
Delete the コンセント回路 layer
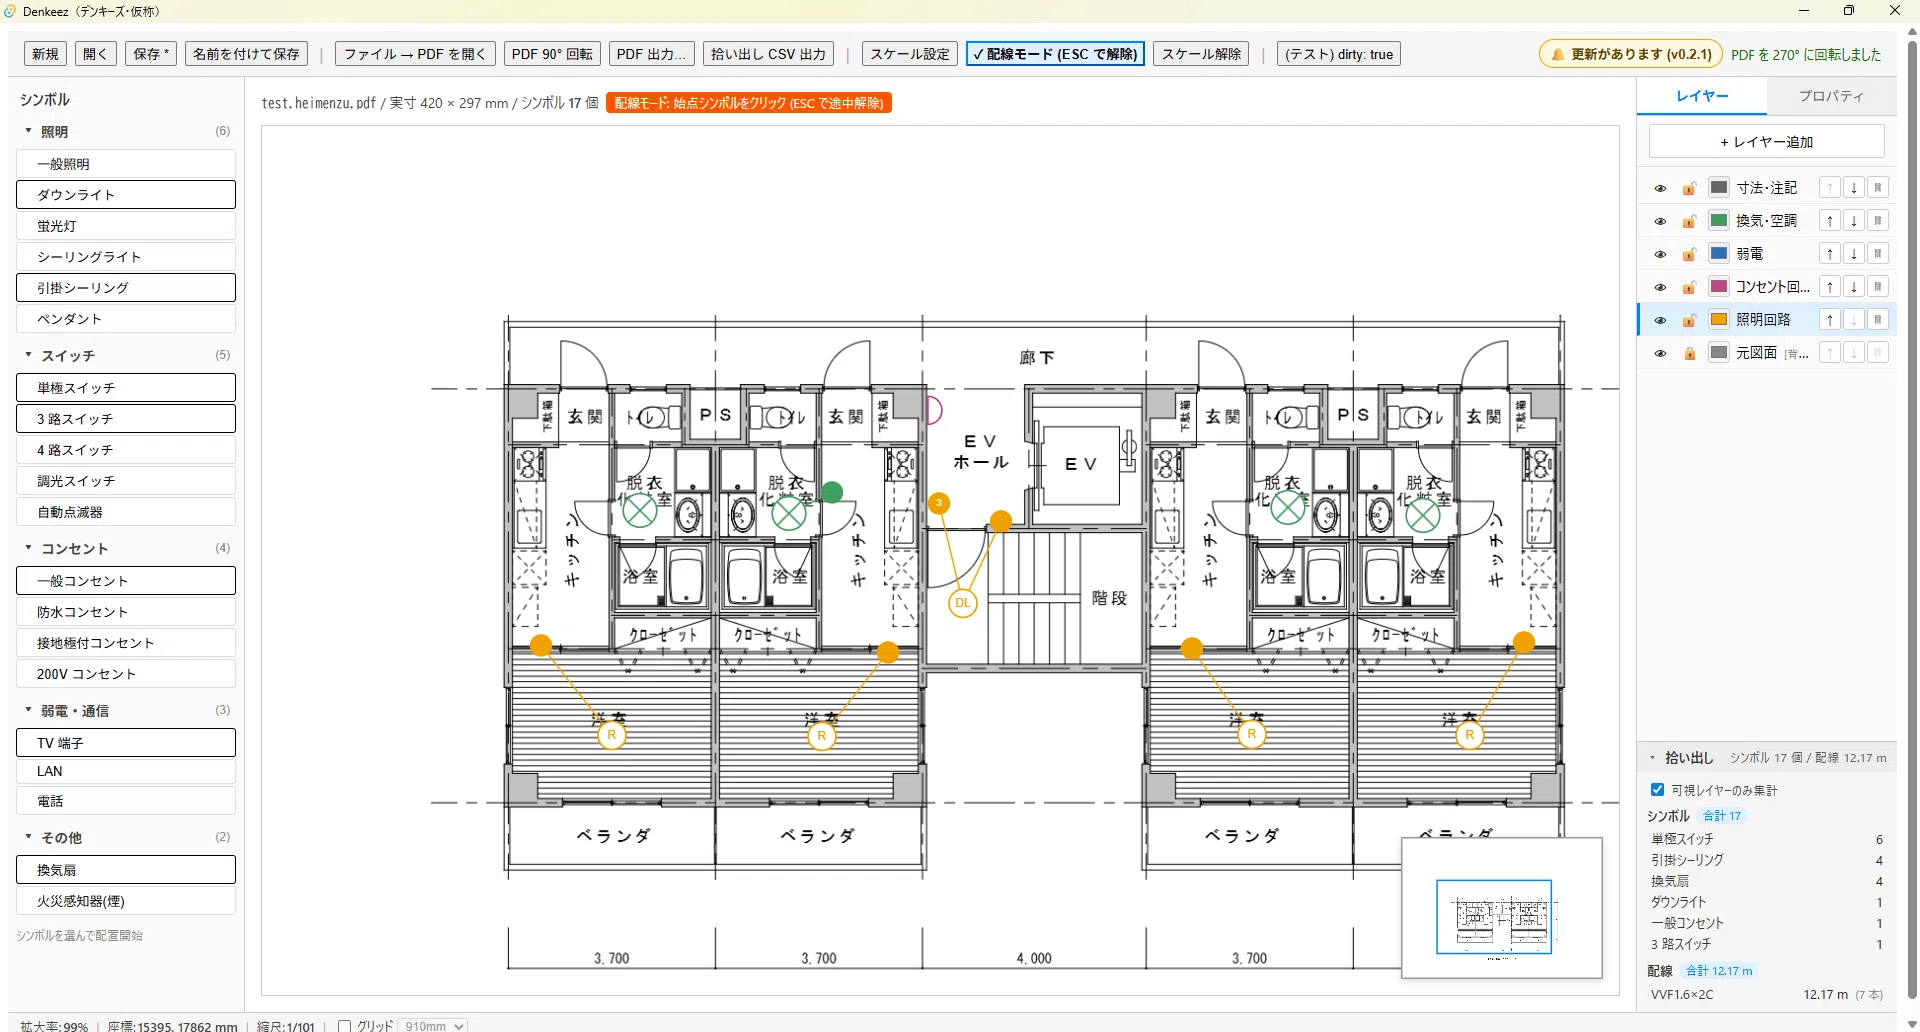(x=1878, y=287)
